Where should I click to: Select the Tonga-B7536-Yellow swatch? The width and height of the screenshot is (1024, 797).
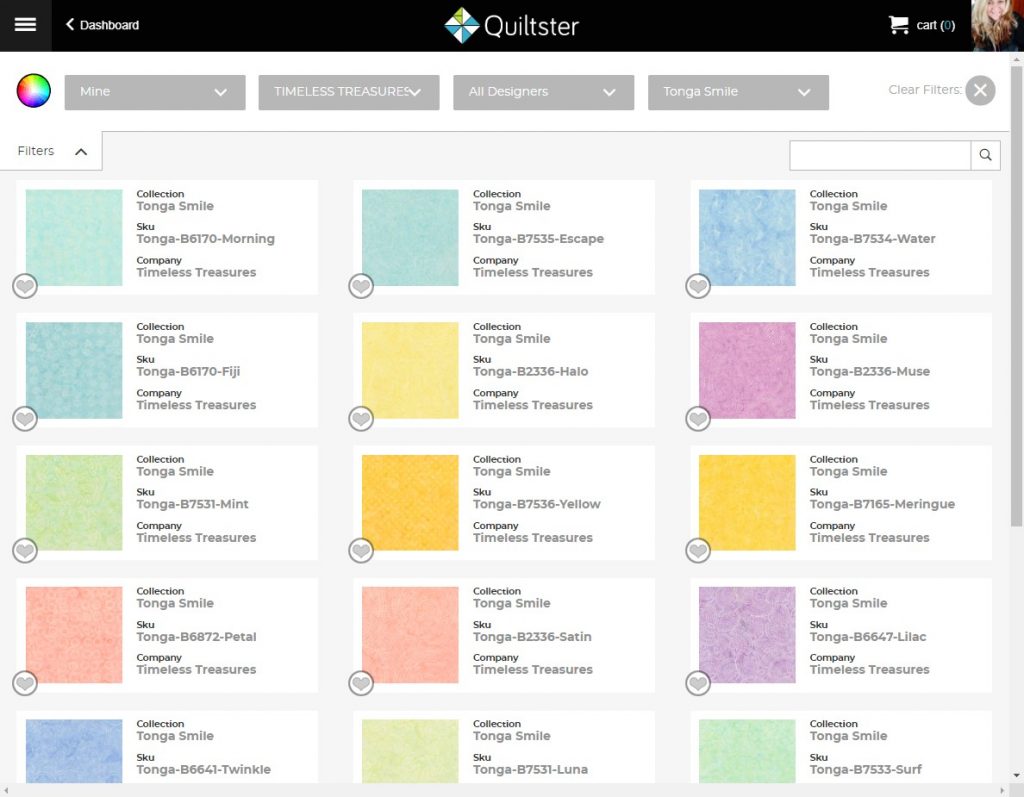(x=410, y=503)
